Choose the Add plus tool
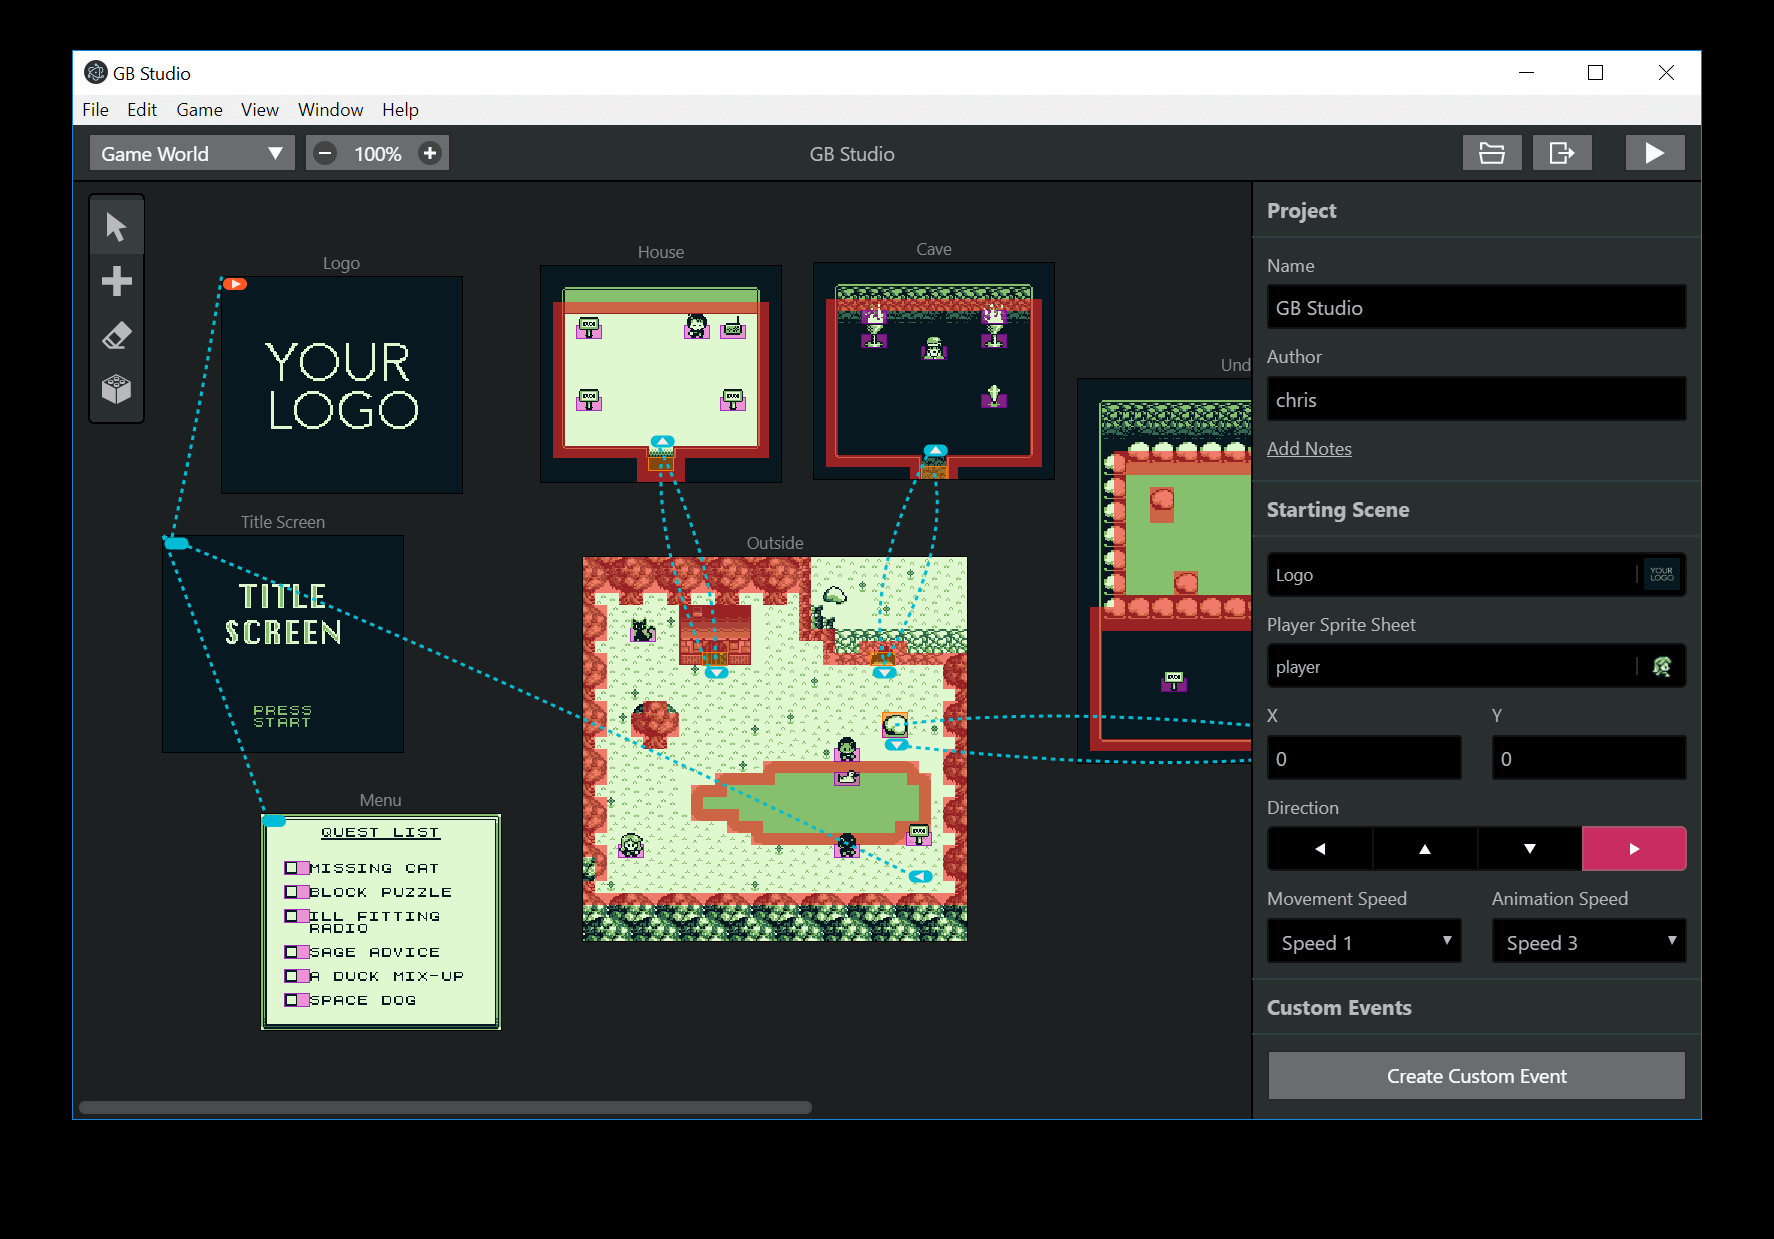 tap(116, 281)
